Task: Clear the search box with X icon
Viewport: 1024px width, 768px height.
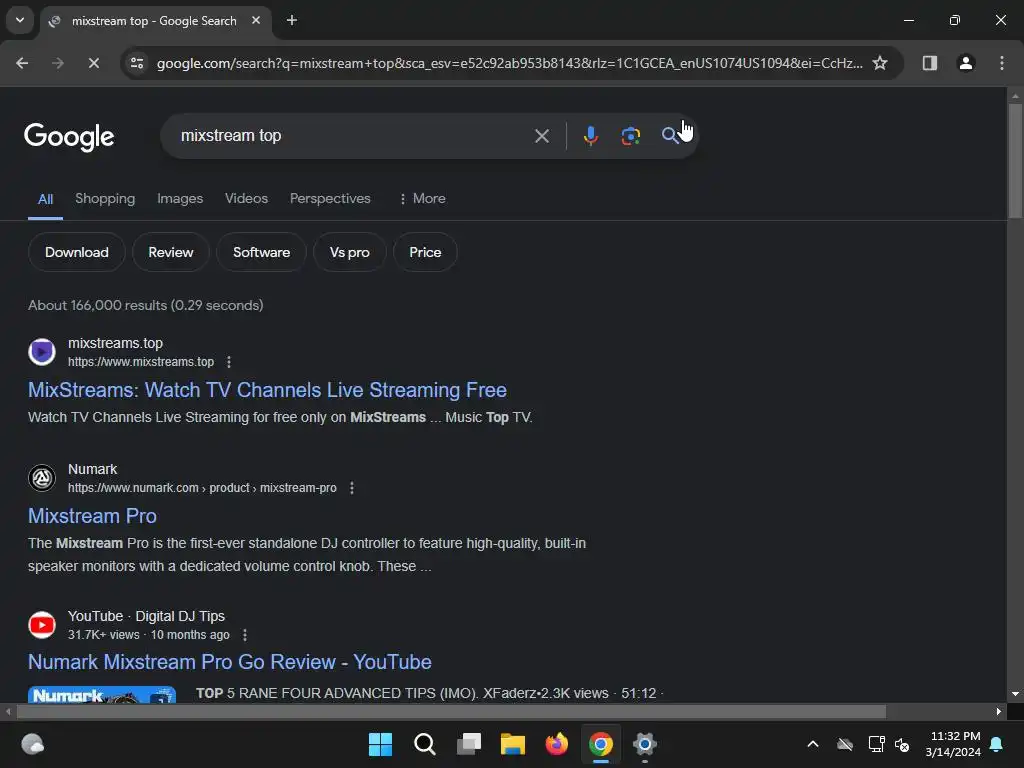Action: [x=541, y=136]
